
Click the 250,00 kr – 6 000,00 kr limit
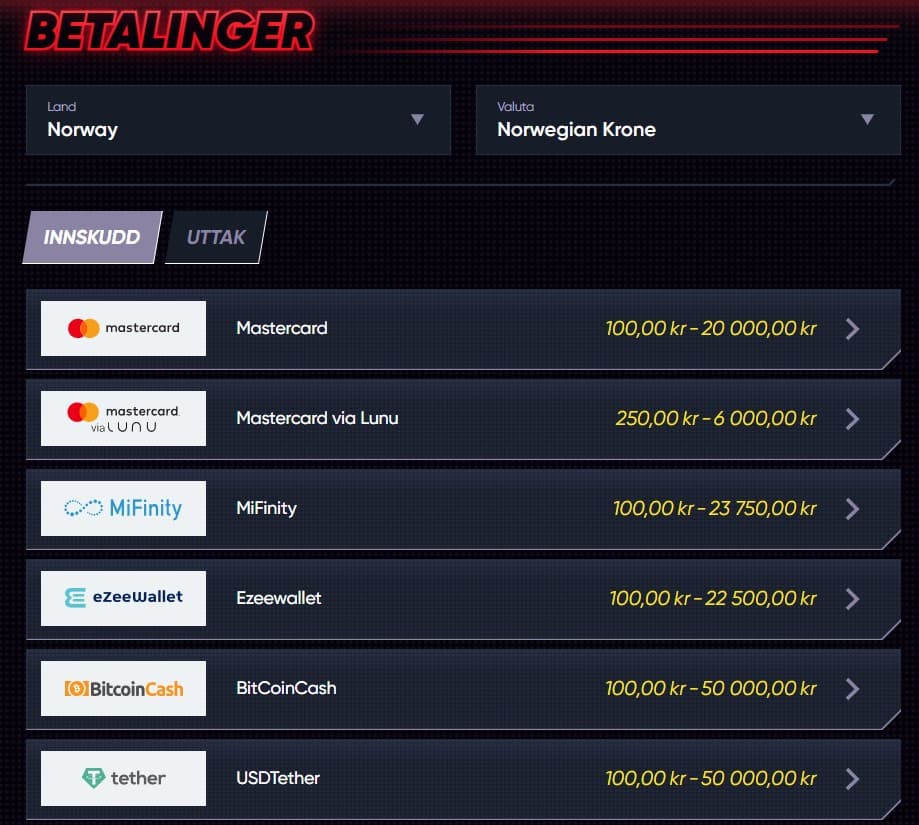pyautogui.click(x=716, y=418)
